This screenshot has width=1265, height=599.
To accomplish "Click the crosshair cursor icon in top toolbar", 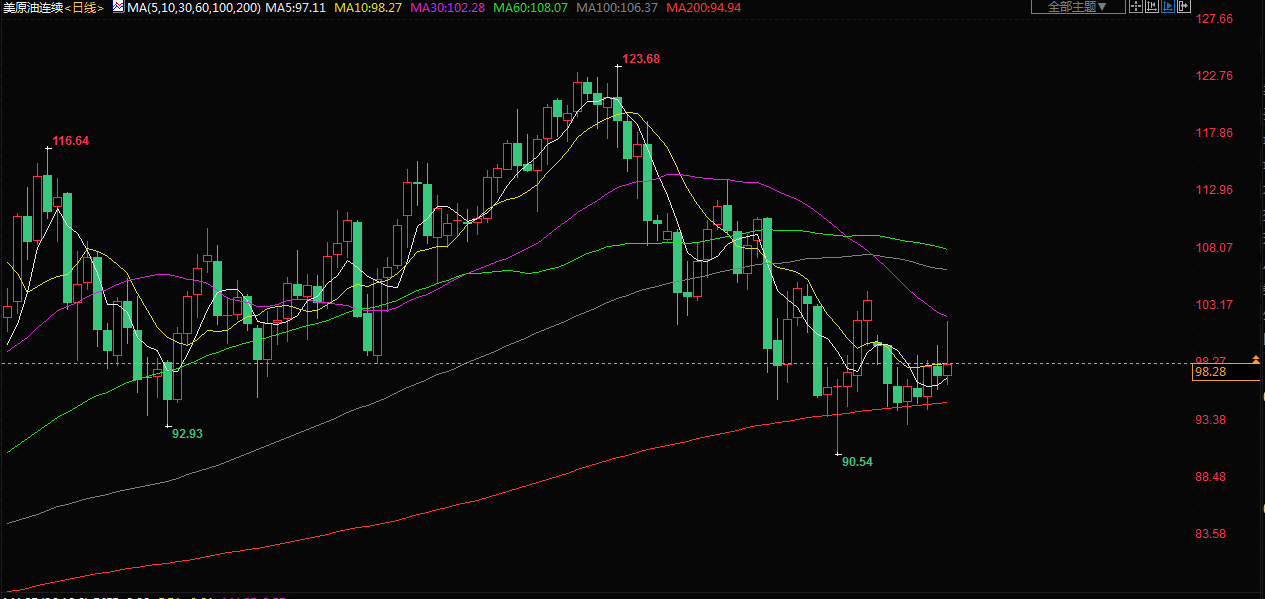I will [1136, 6].
